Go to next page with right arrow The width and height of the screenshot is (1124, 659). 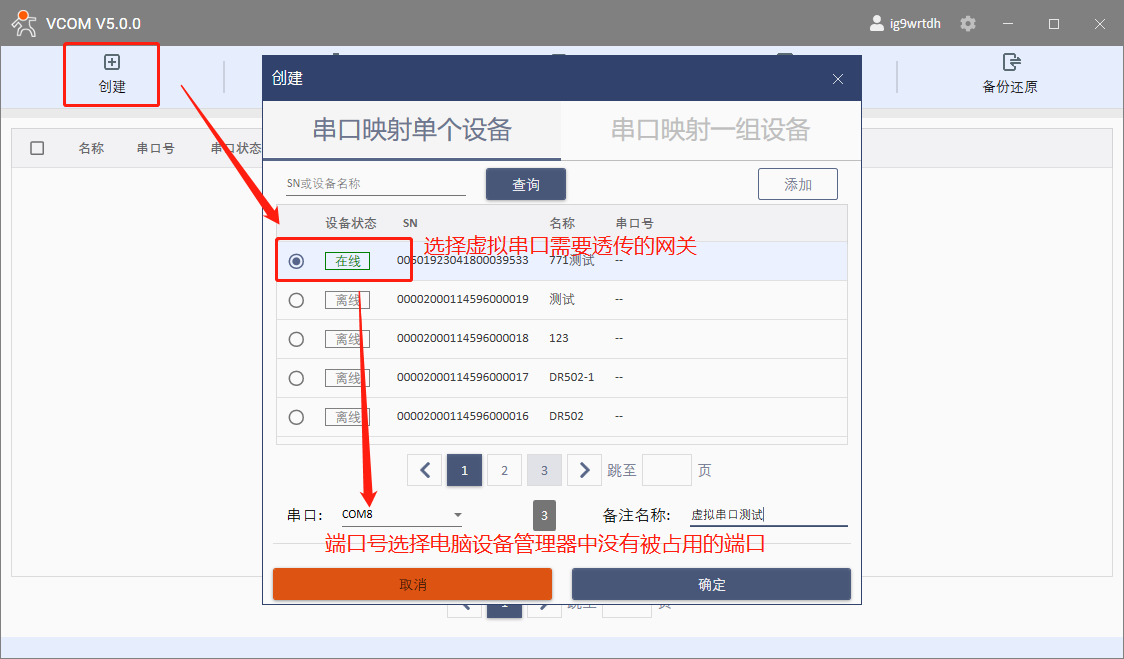[584, 470]
